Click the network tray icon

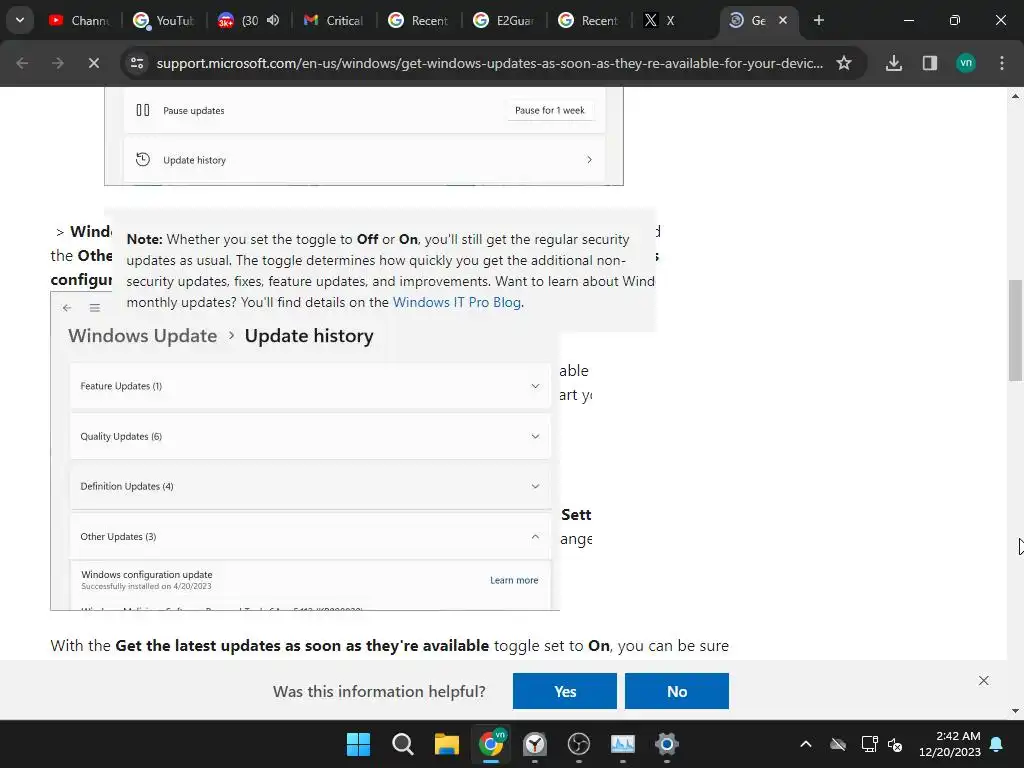click(x=869, y=744)
